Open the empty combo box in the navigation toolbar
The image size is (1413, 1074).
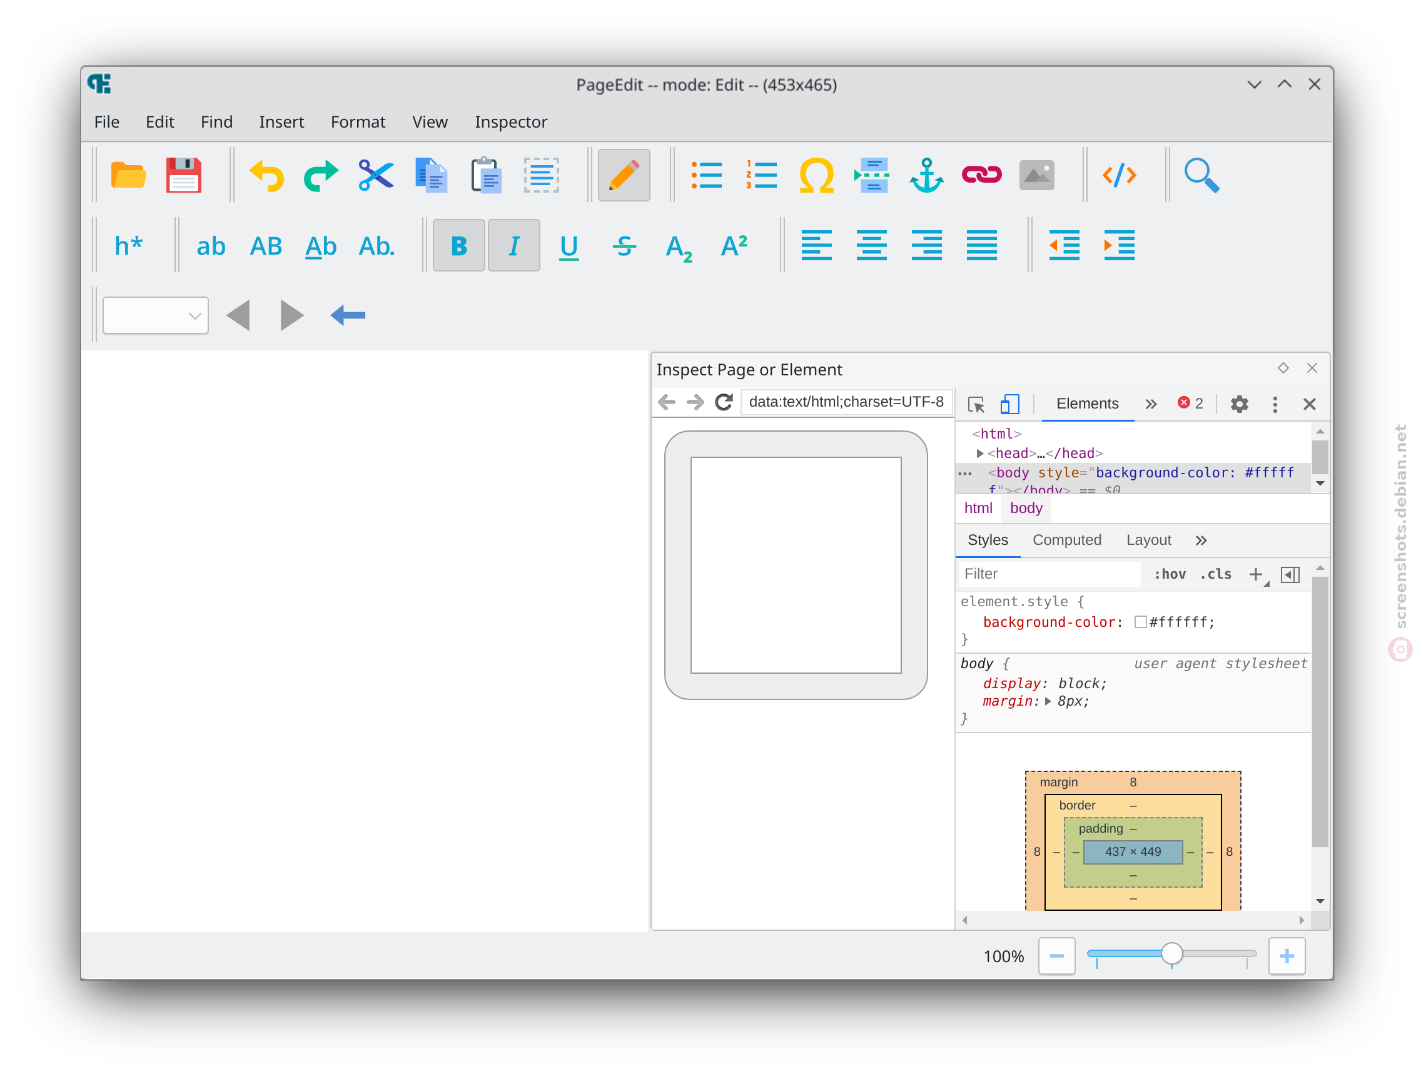click(x=156, y=316)
